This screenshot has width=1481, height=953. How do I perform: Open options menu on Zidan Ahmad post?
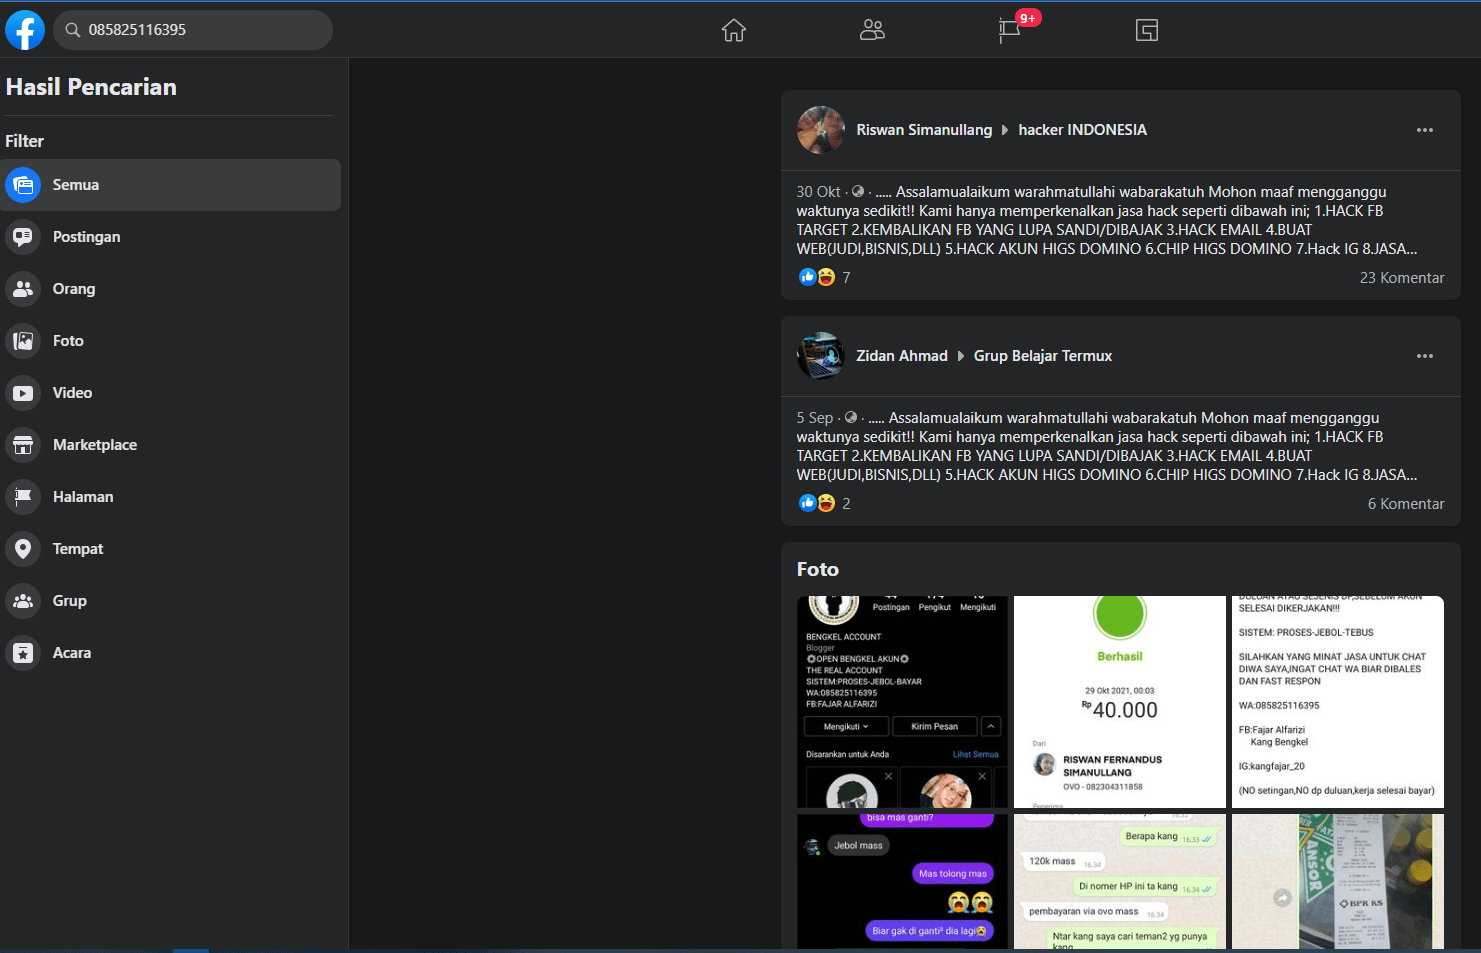point(1425,356)
